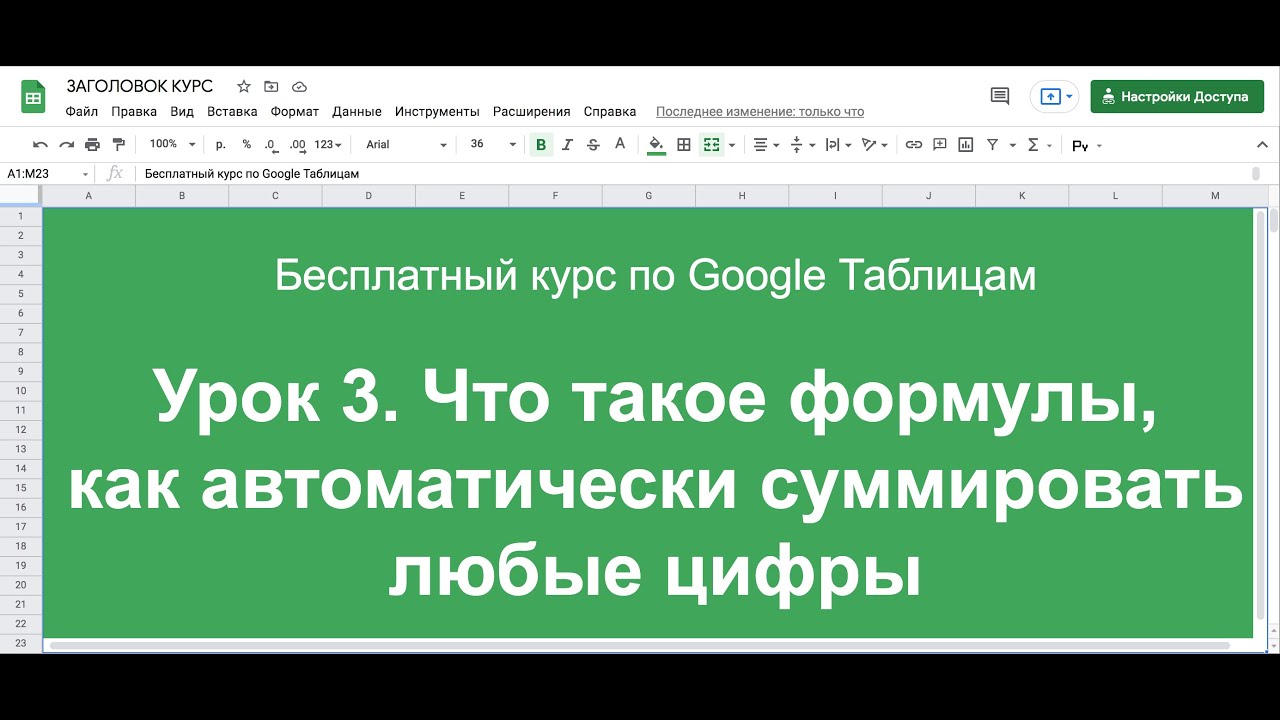The width and height of the screenshot is (1280, 720).
Task: Select column header D
Action: tap(368, 196)
